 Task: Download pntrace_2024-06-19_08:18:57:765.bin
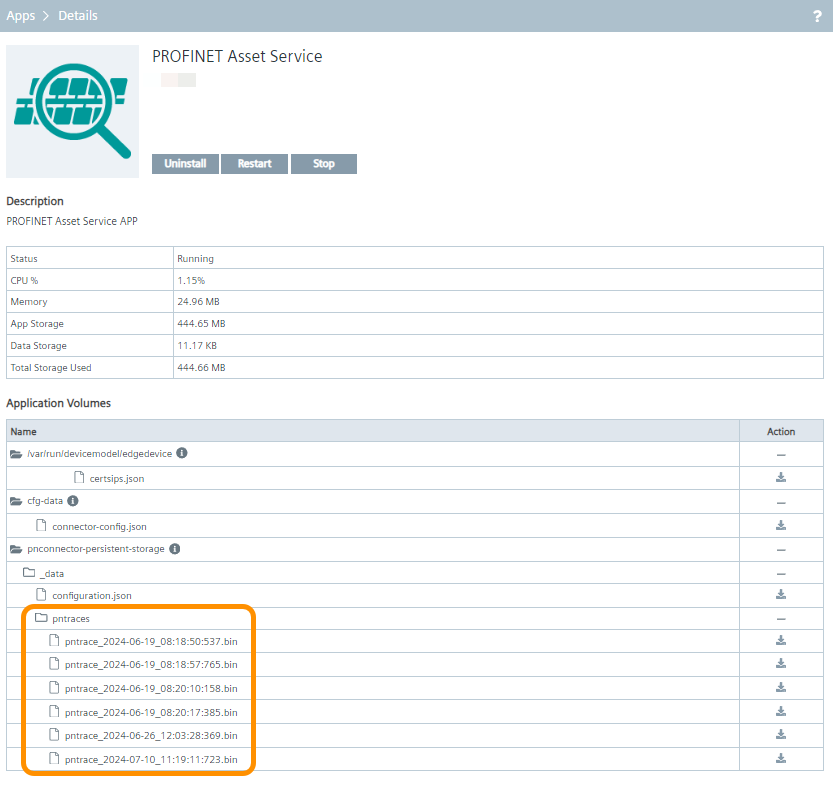tap(780, 664)
